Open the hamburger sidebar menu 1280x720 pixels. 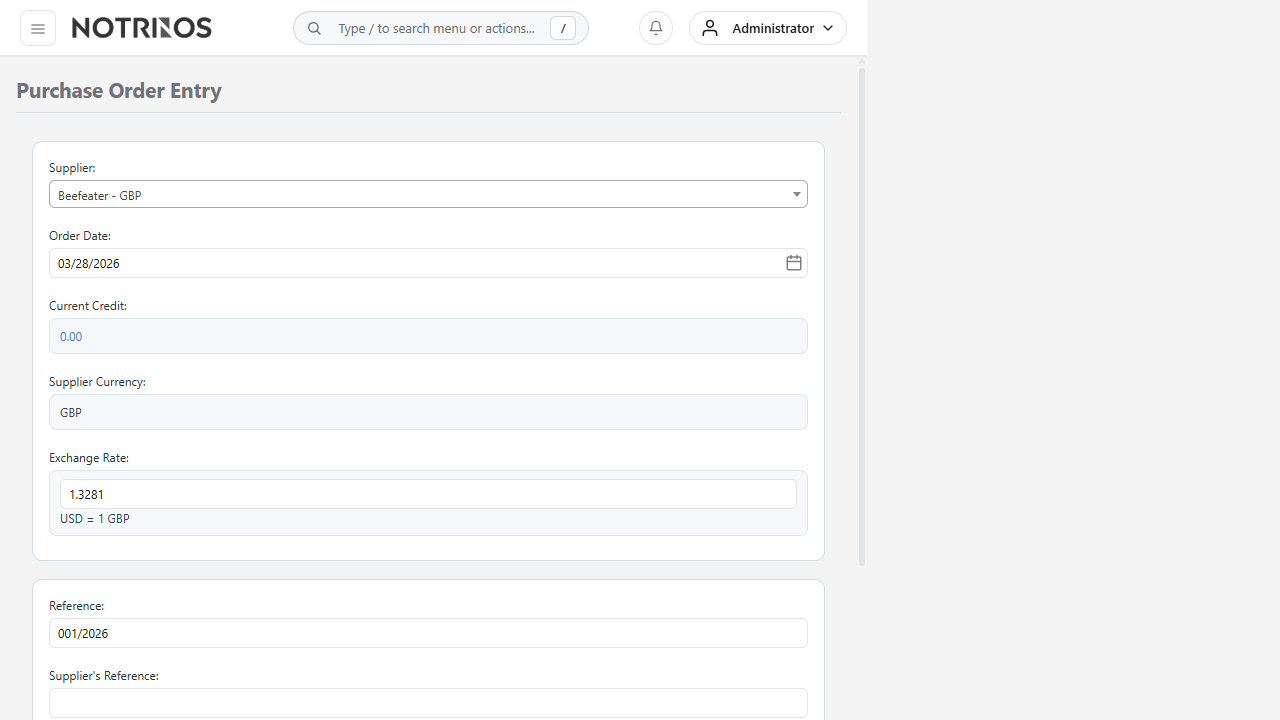click(38, 28)
